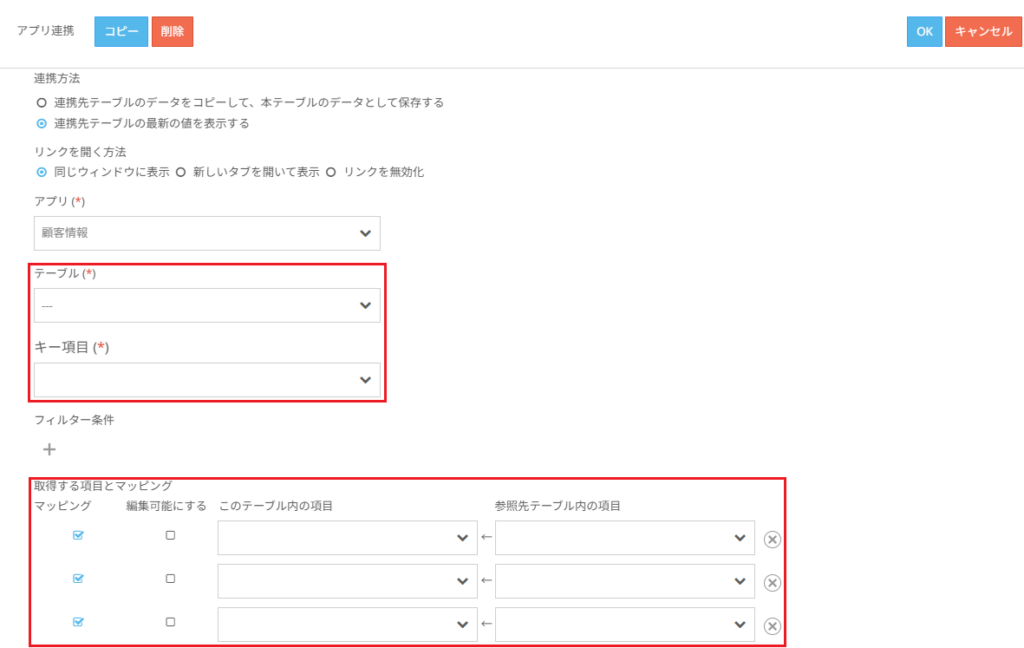
Task: Click the plus icon under フィルター条件
Action: click(x=49, y=449)
